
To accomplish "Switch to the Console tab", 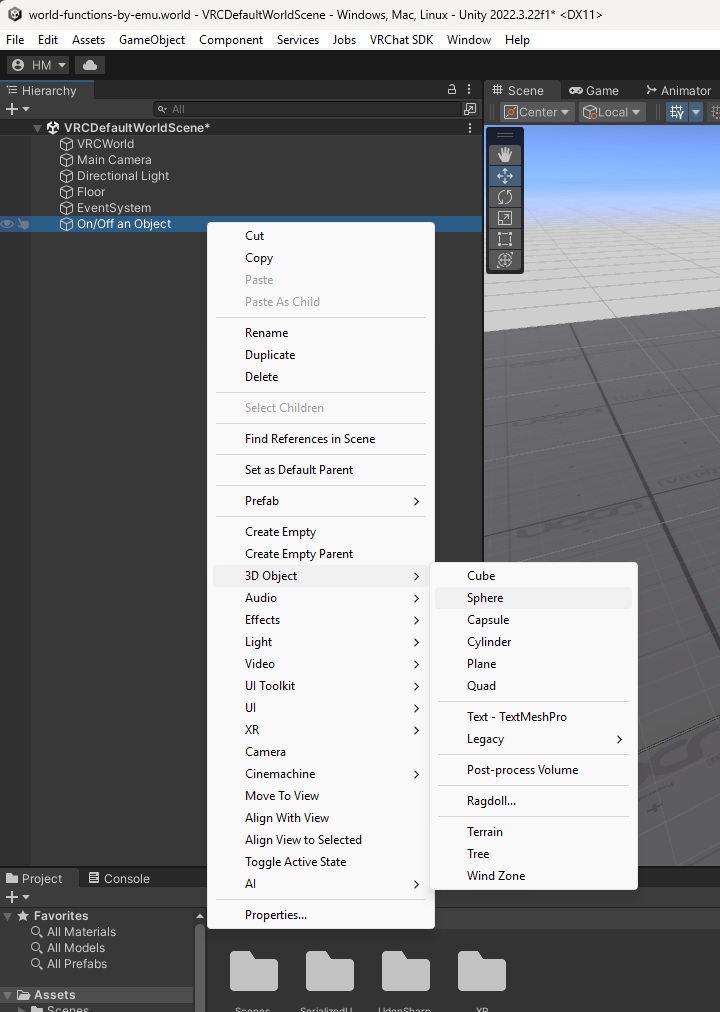I will [118, 878].
